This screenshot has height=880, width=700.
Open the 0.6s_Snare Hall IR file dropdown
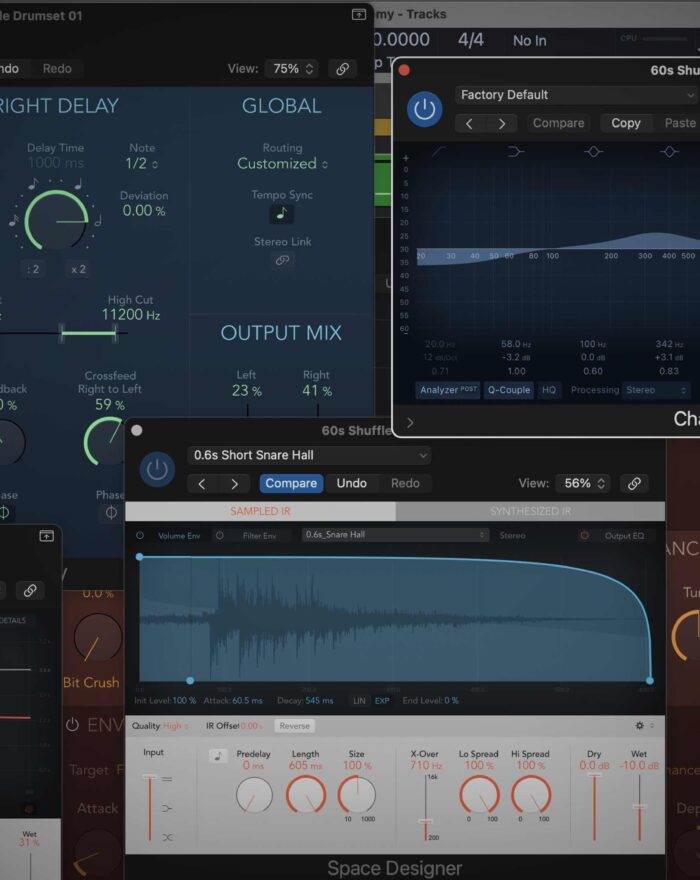[x=395, y=535]
